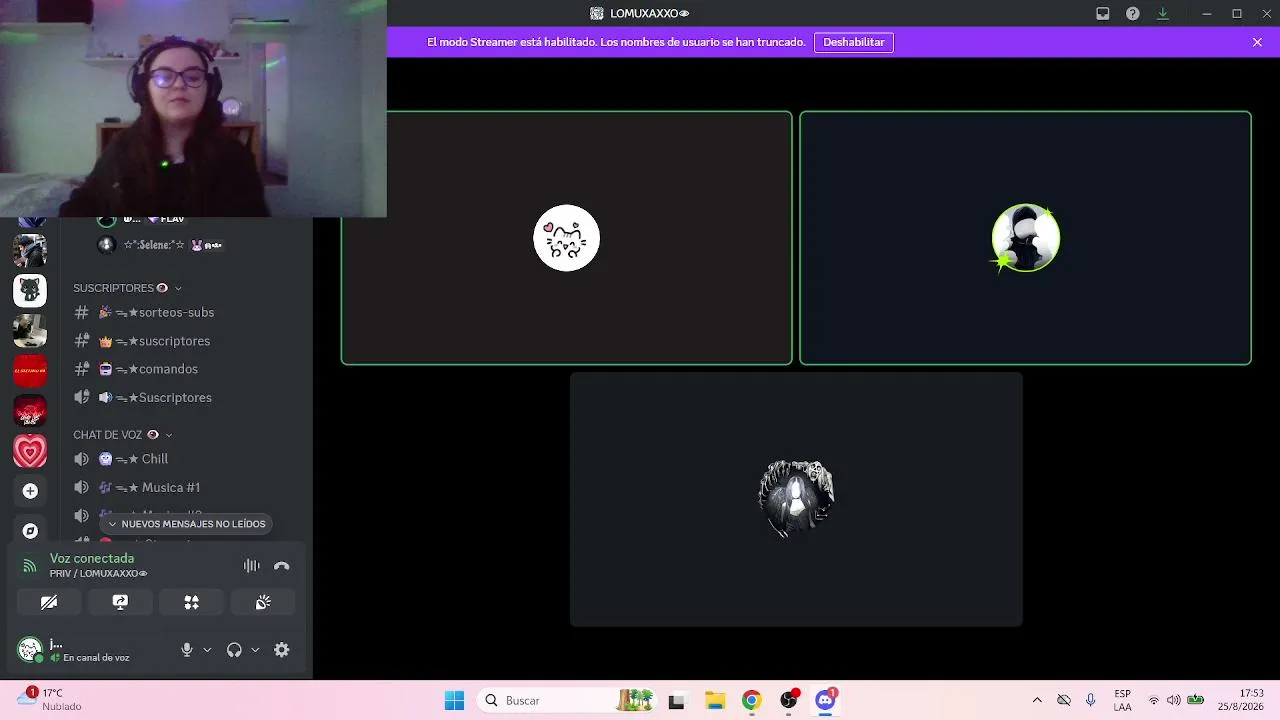Toggle noise suppression waveform icon

(251, 566)
